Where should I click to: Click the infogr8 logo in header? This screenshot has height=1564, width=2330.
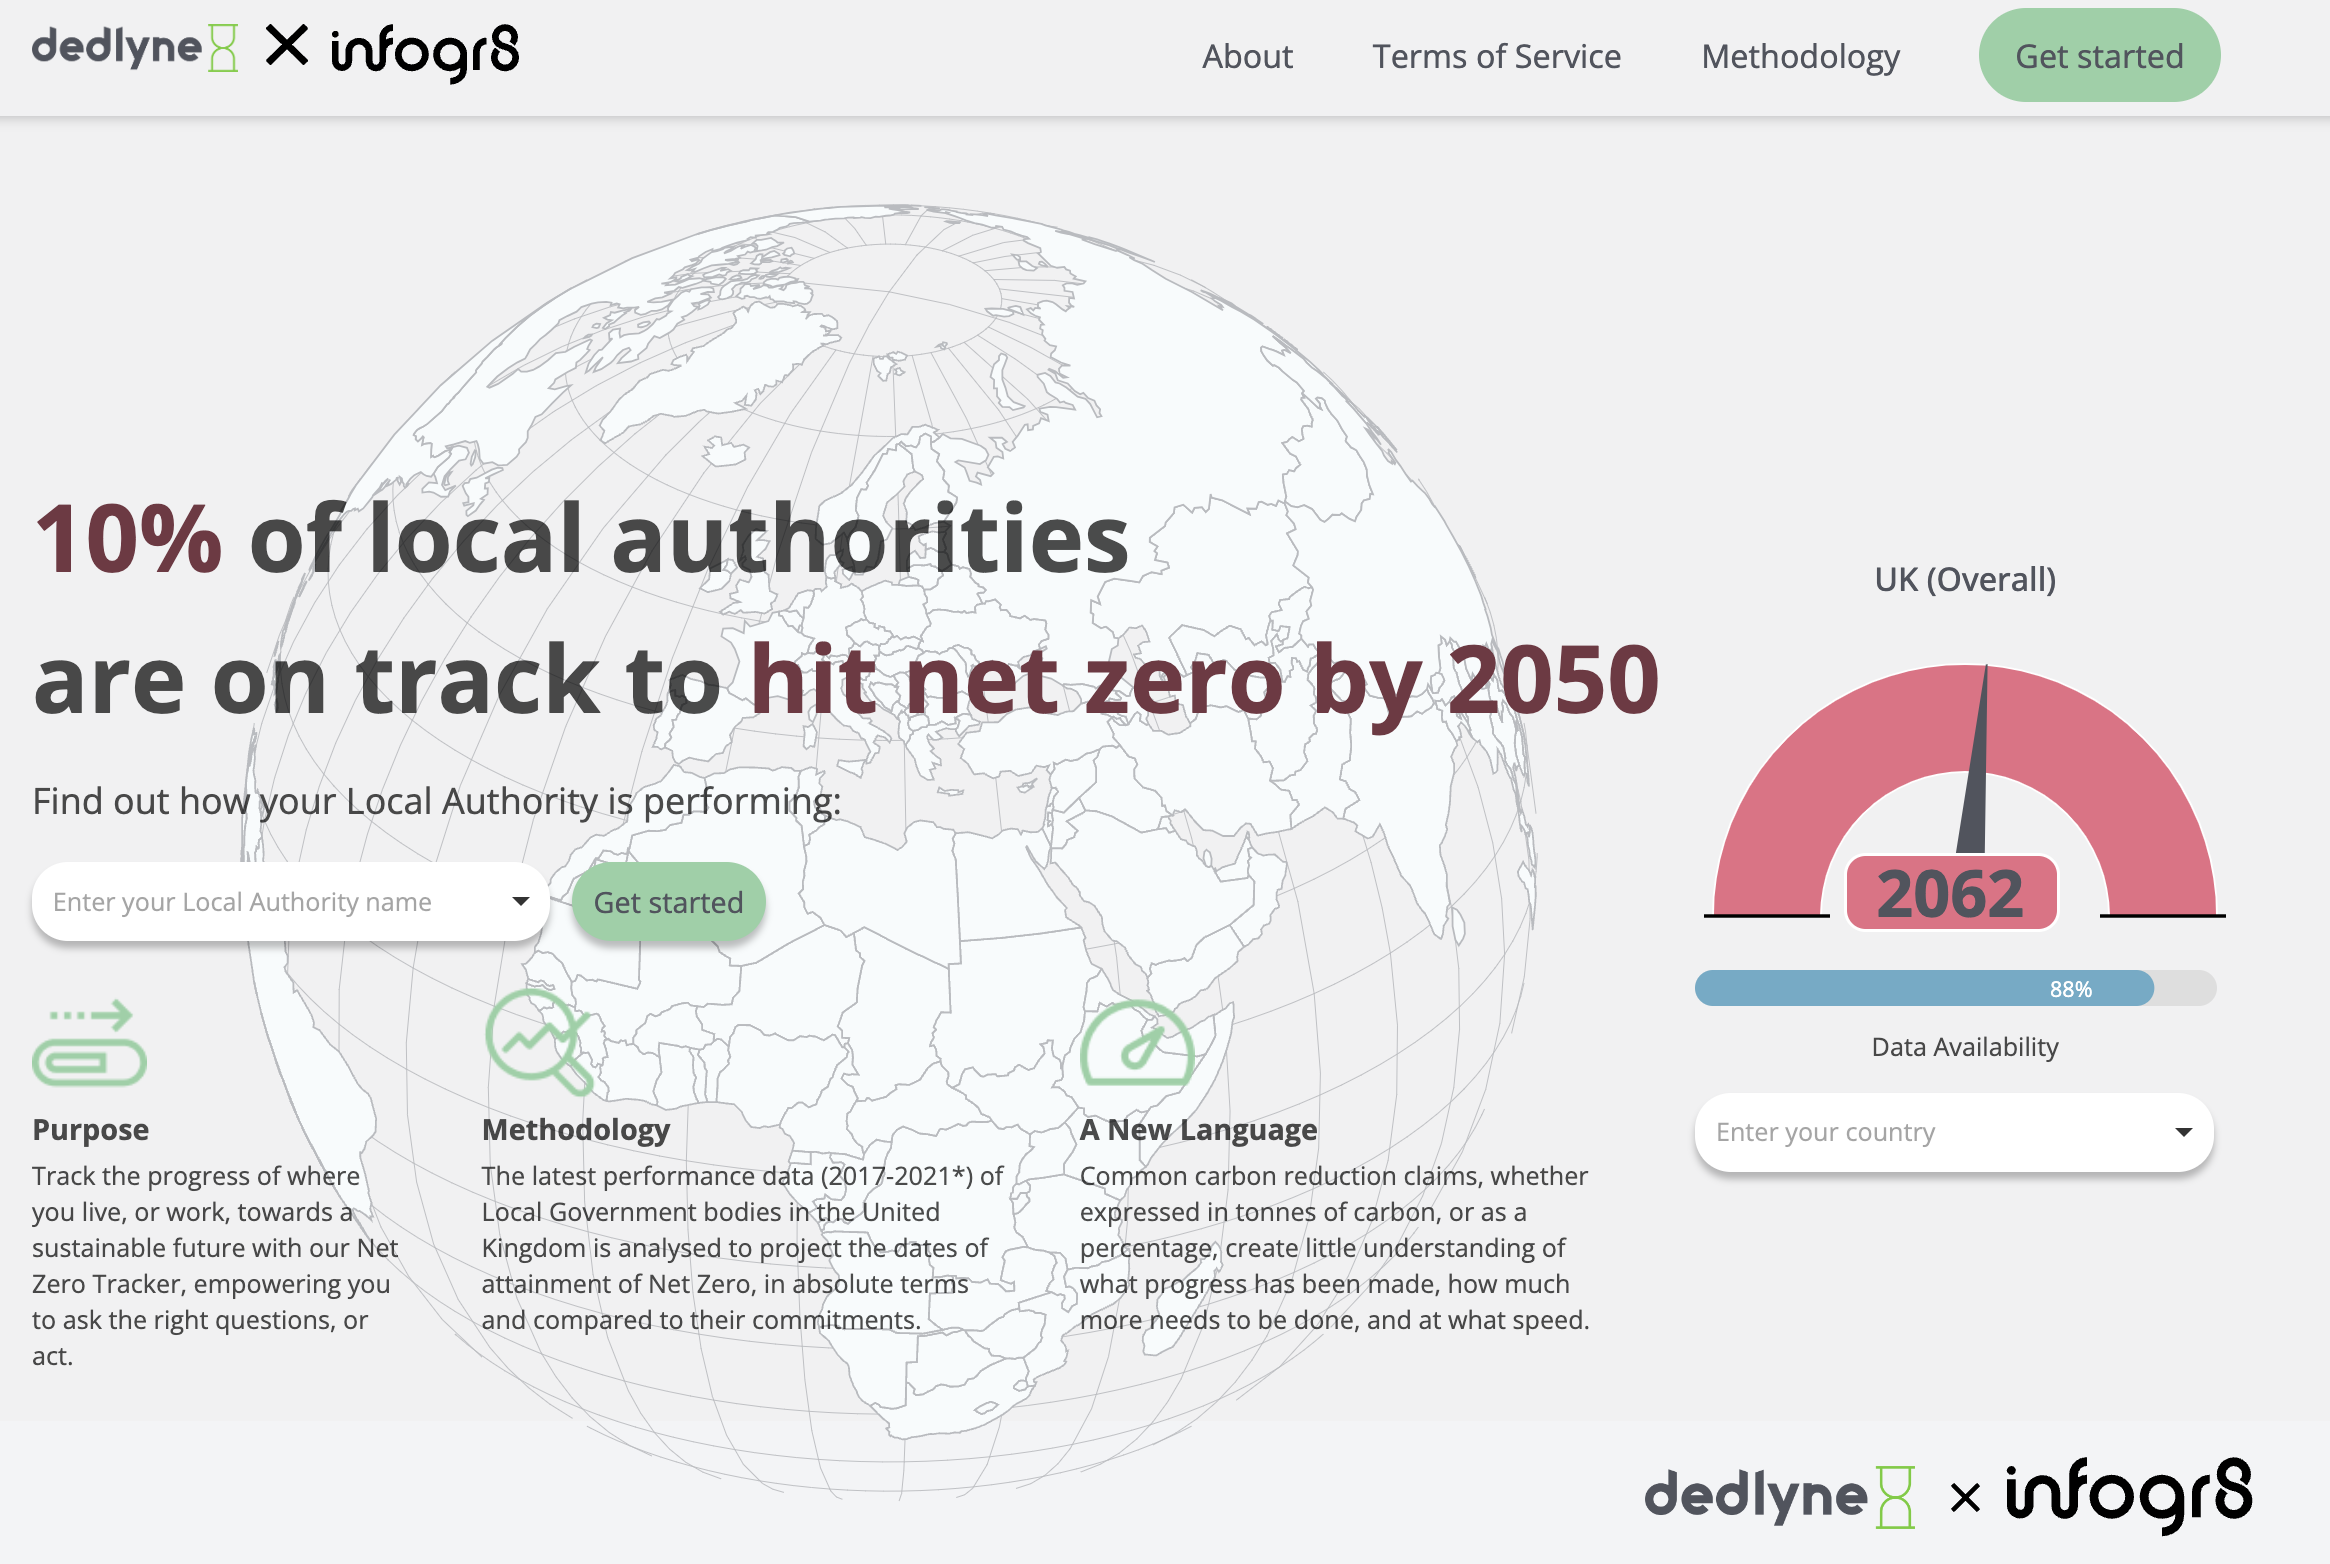click(424, 52)
